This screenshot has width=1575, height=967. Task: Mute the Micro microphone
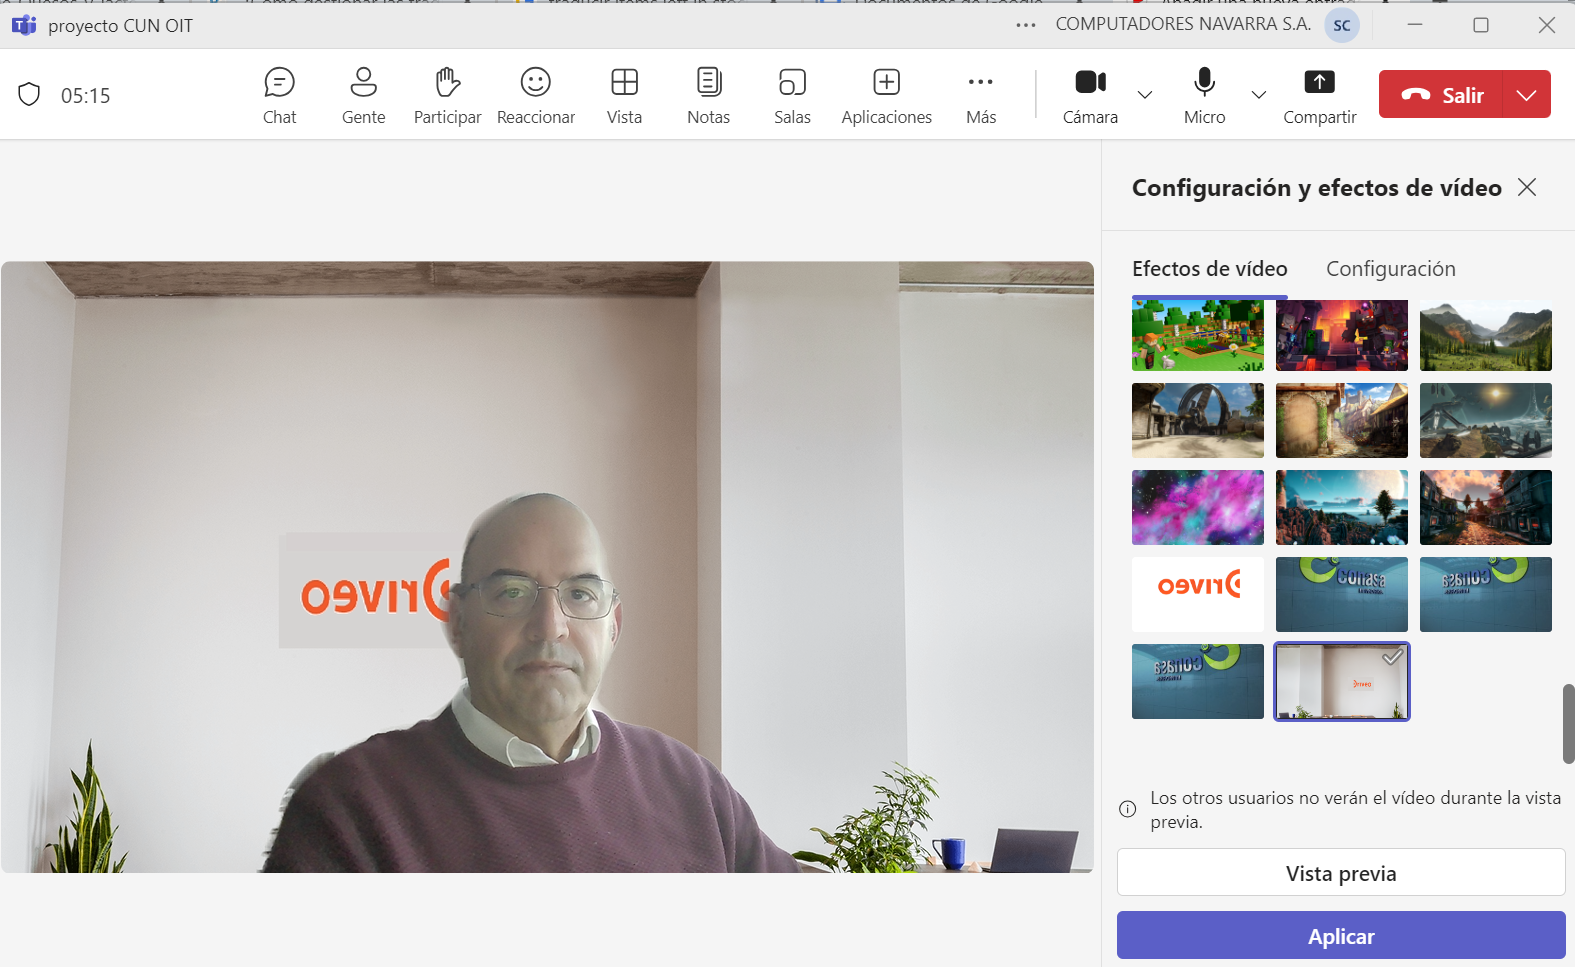[1204, 83]
